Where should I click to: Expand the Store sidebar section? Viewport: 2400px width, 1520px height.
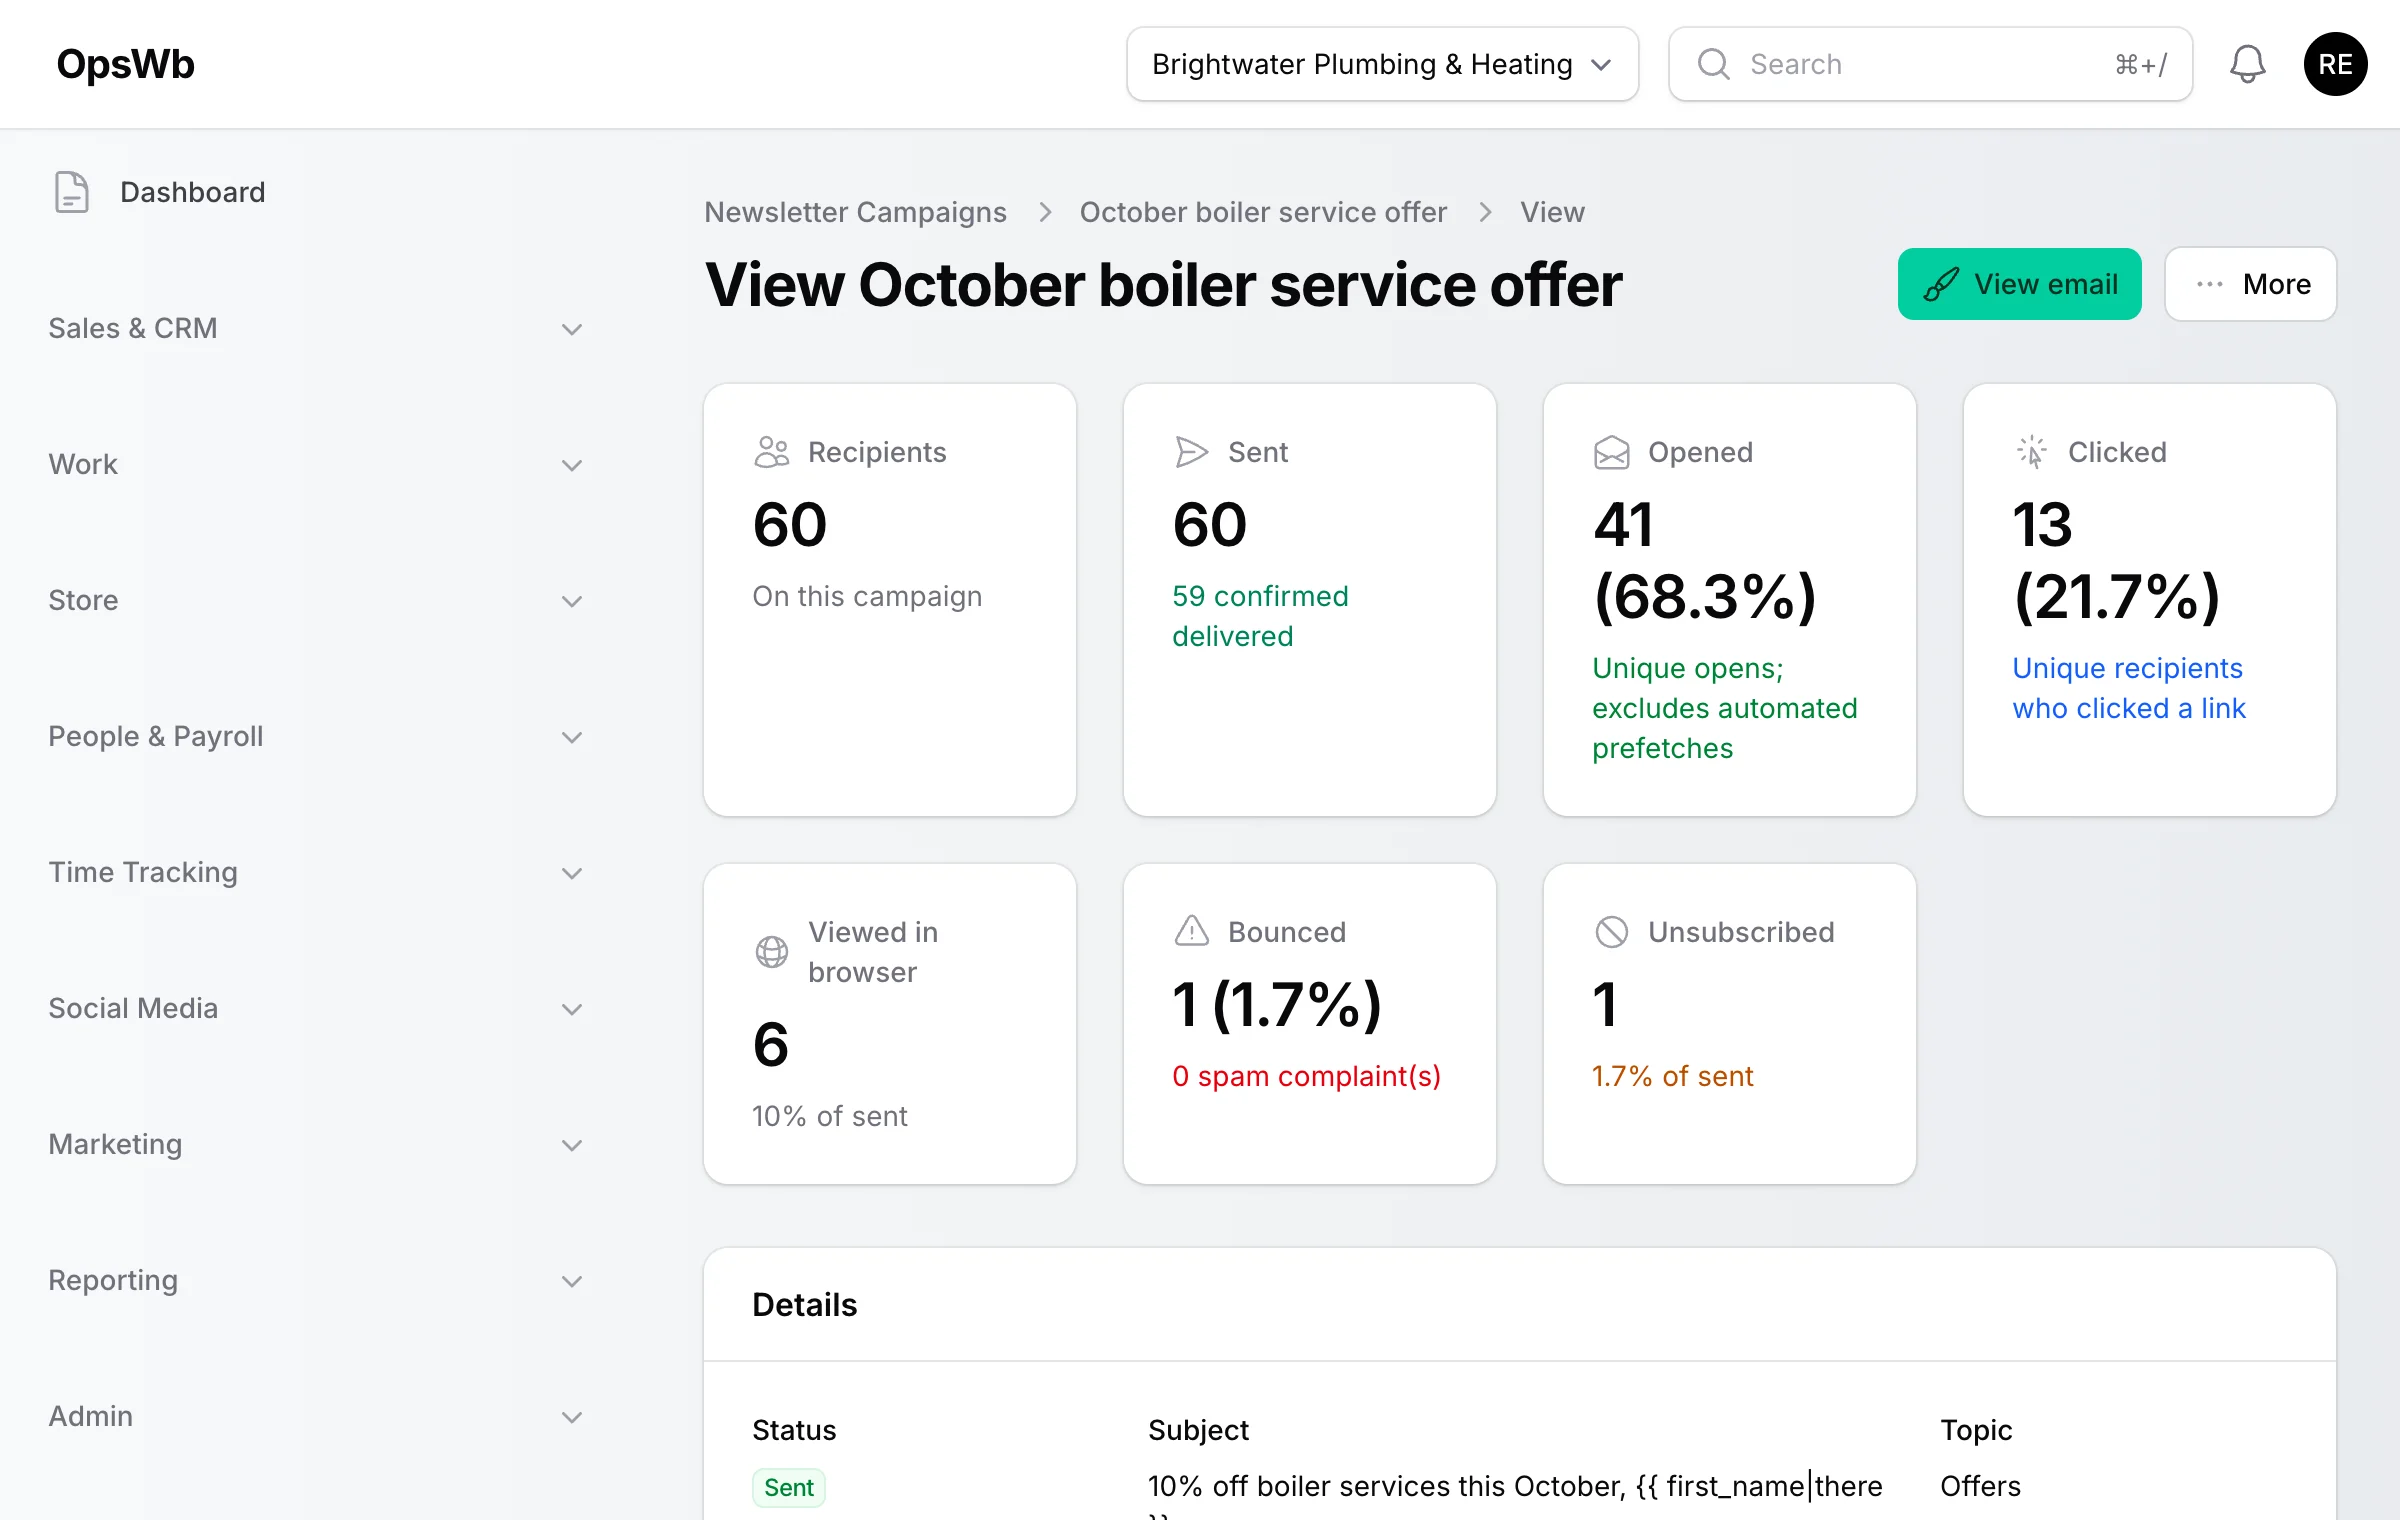pos(316,600)
